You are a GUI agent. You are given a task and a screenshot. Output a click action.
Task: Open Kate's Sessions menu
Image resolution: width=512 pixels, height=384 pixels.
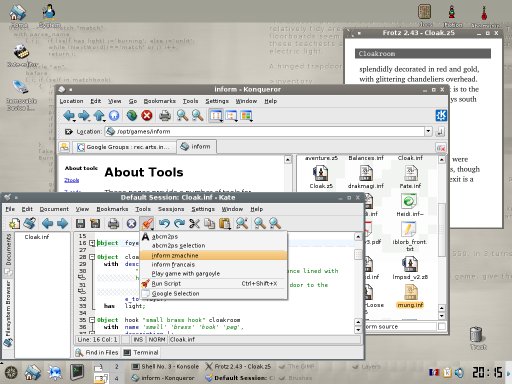click(171, 209)
